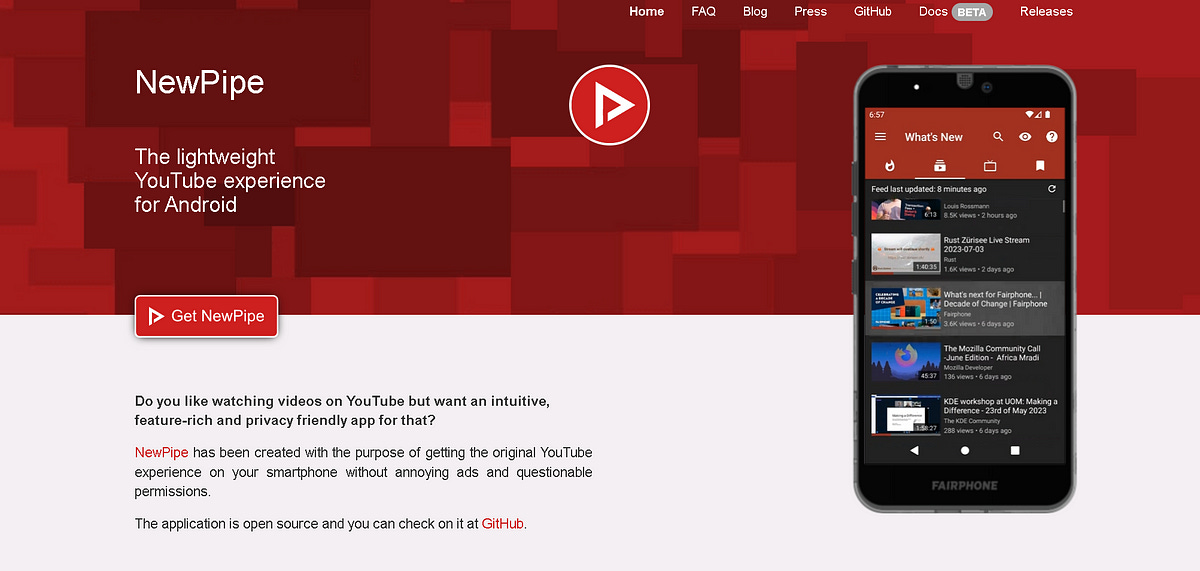Open the Blog page

point(756,12)
